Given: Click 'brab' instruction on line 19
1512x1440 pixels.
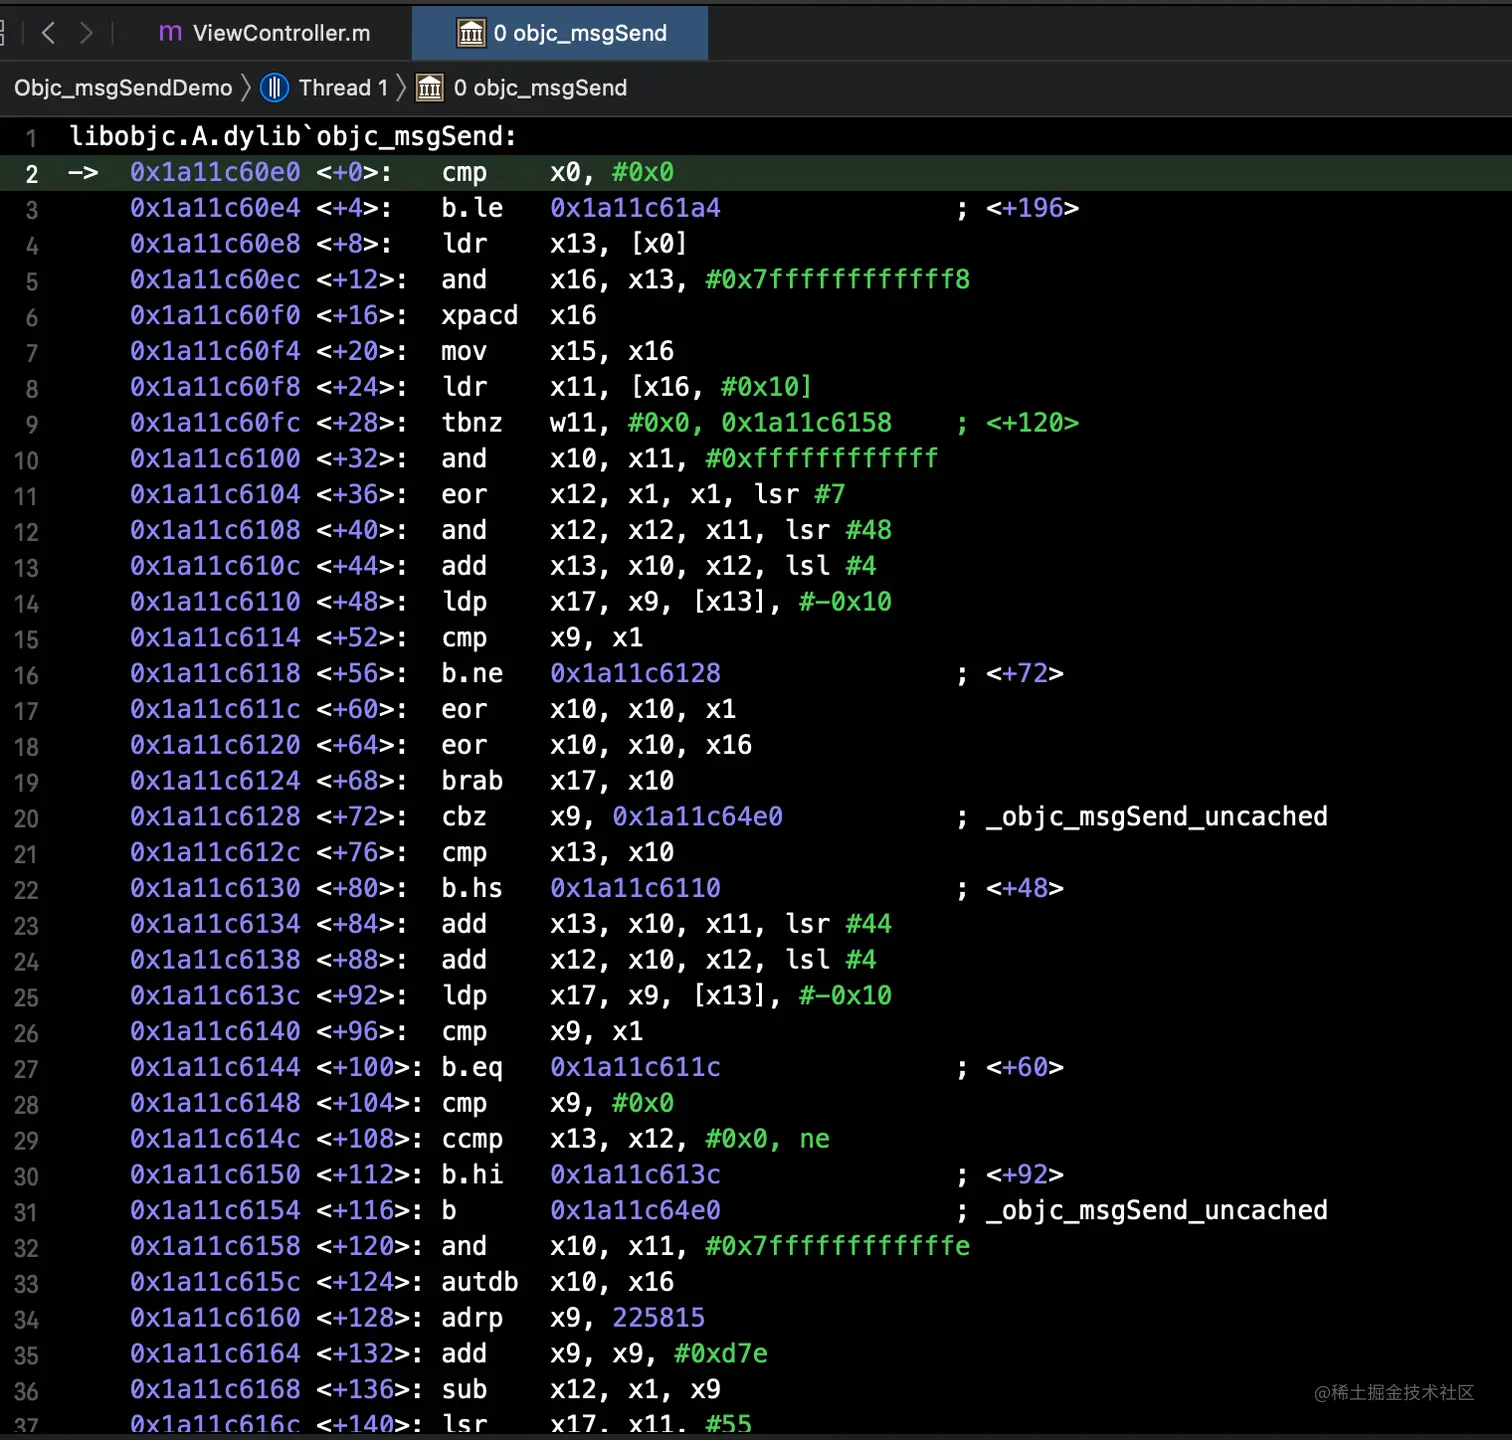Looking at the screenshot, I should 472,781.
